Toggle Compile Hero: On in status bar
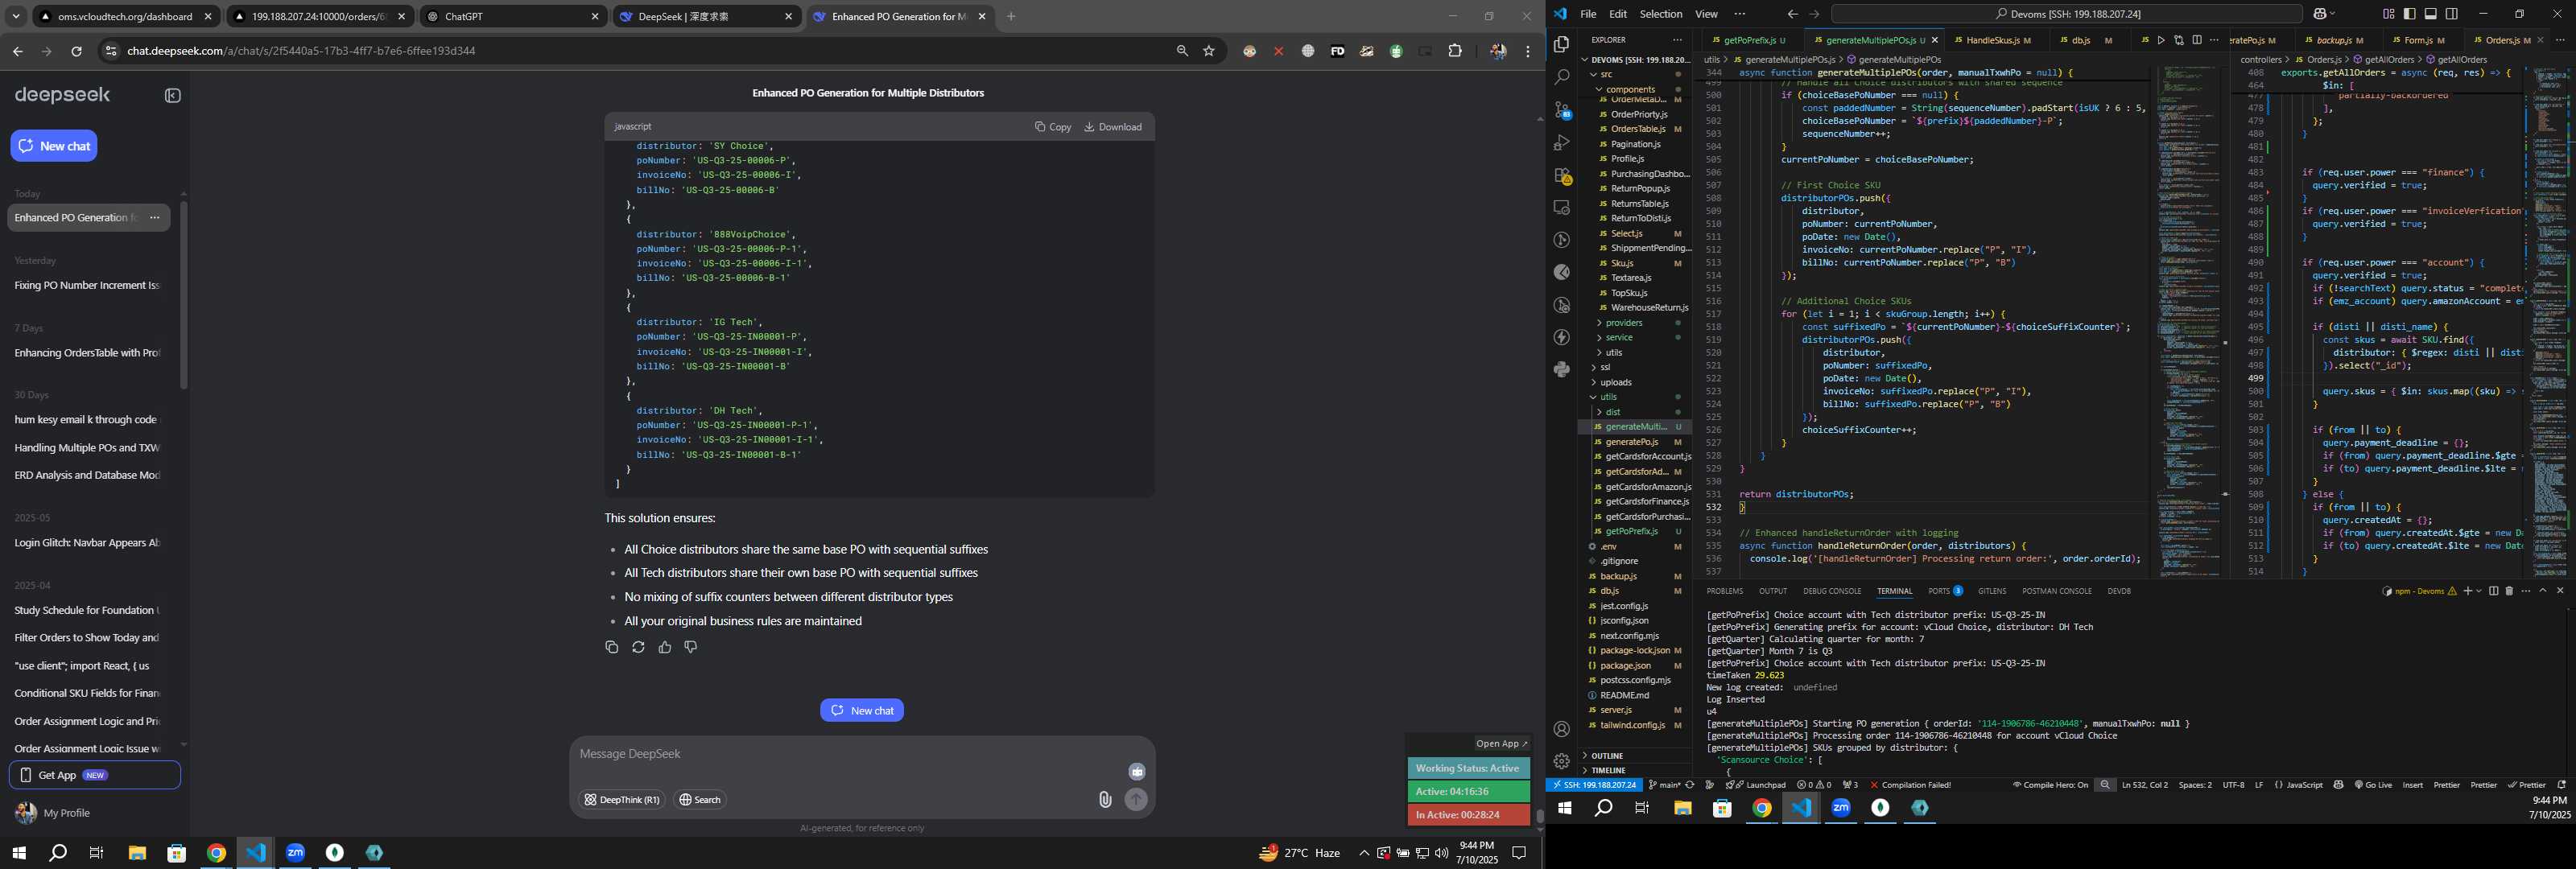This screenshot has width=2576, height=869. coord(2050,785)
